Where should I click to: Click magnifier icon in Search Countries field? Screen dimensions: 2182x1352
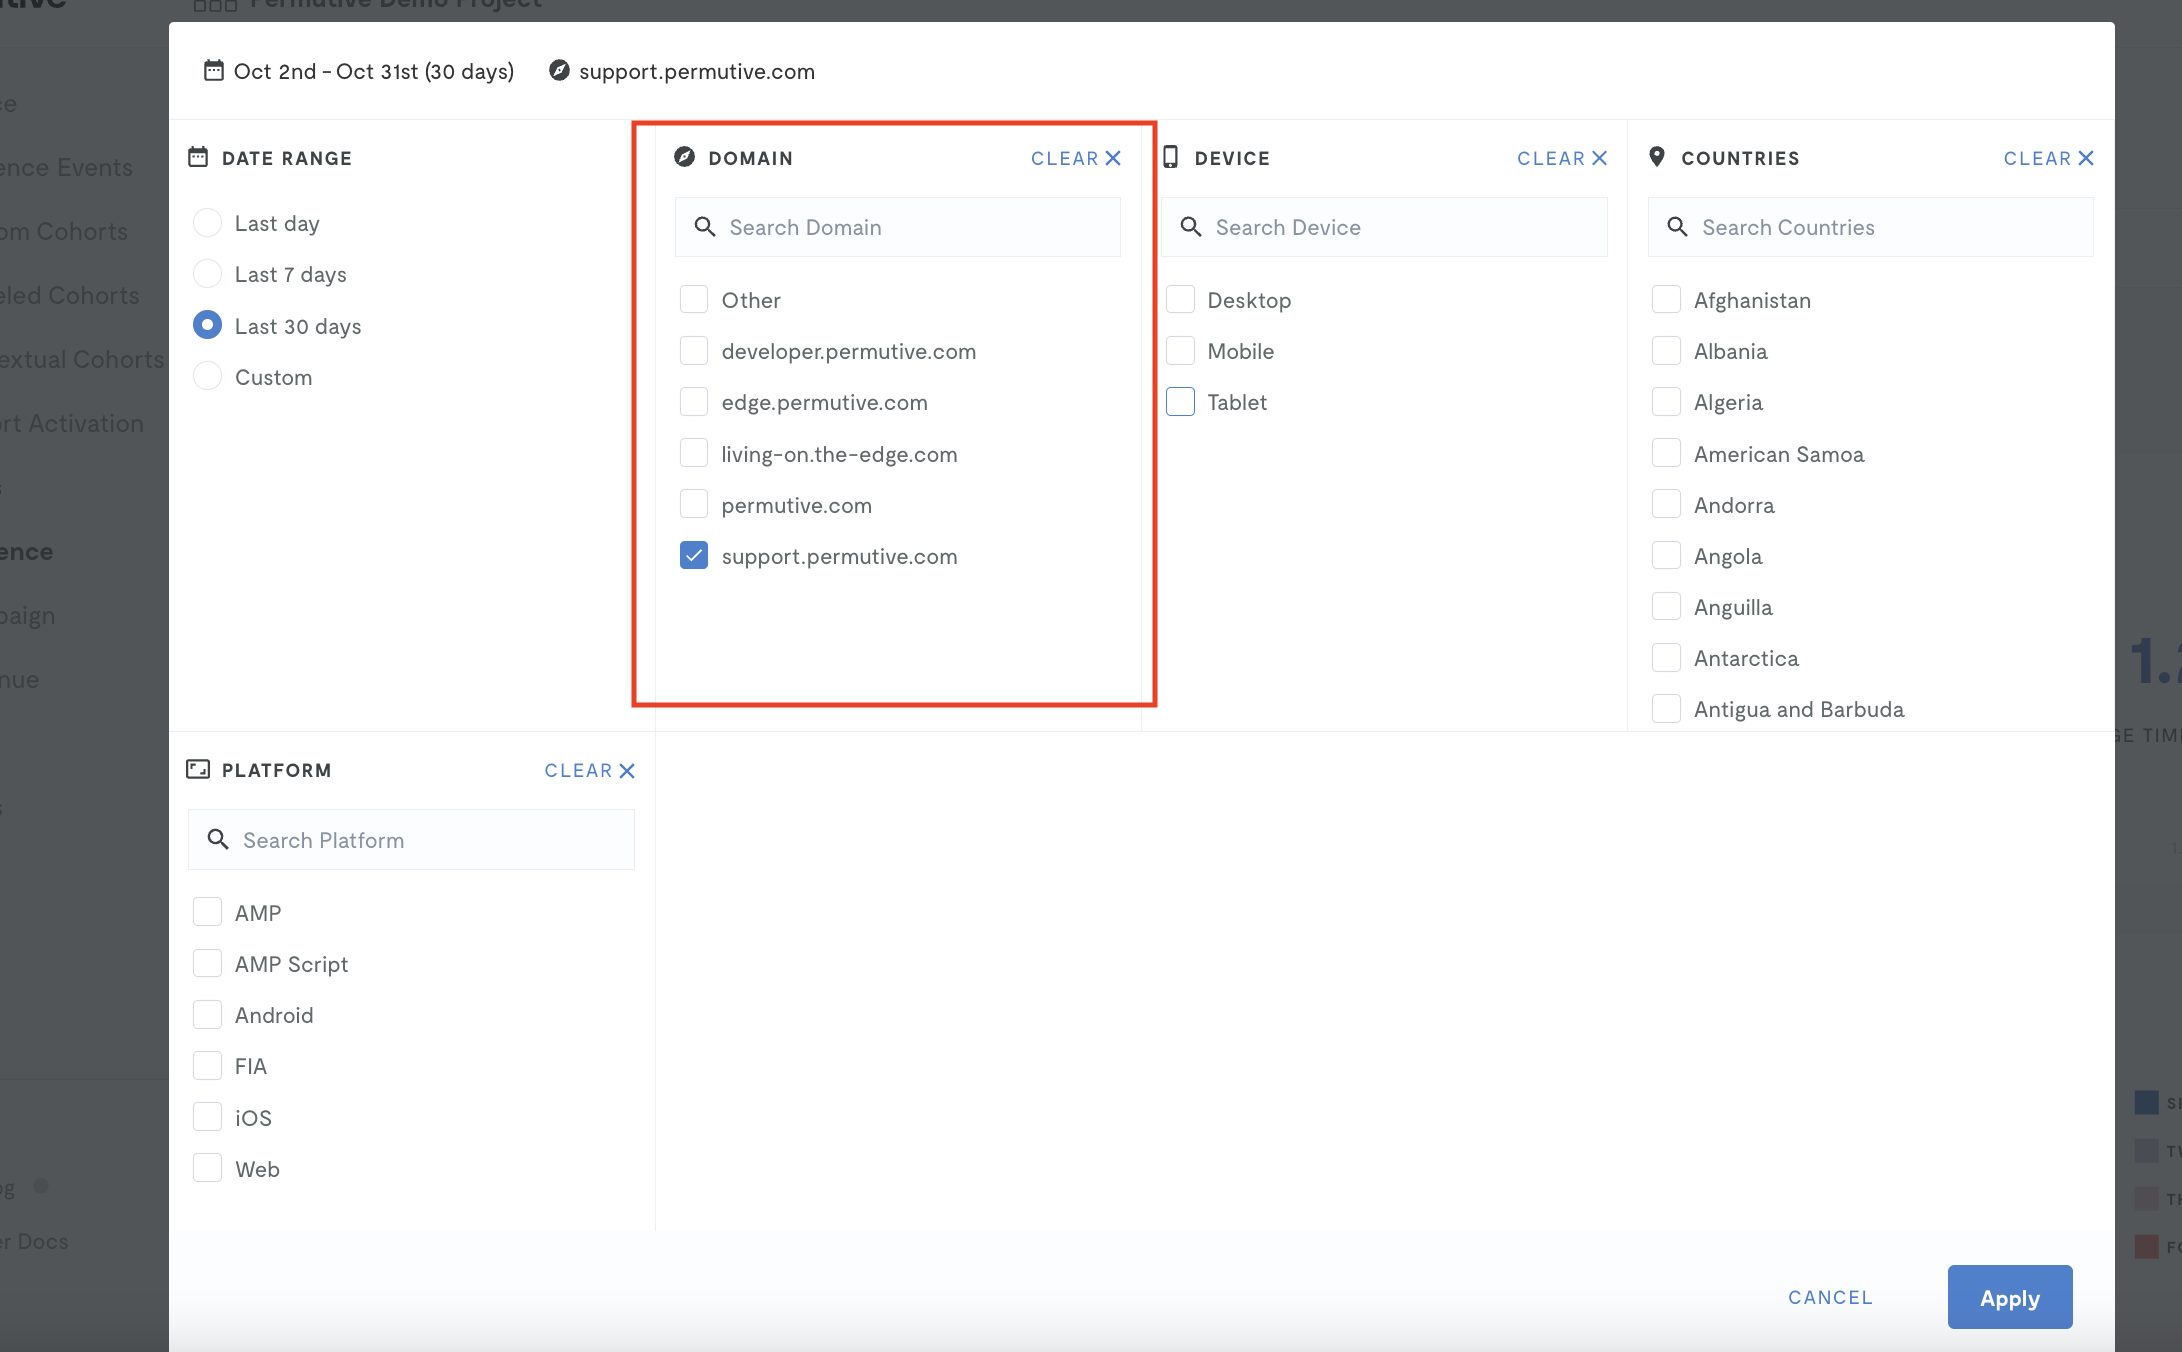click(x=1678, y=227)
